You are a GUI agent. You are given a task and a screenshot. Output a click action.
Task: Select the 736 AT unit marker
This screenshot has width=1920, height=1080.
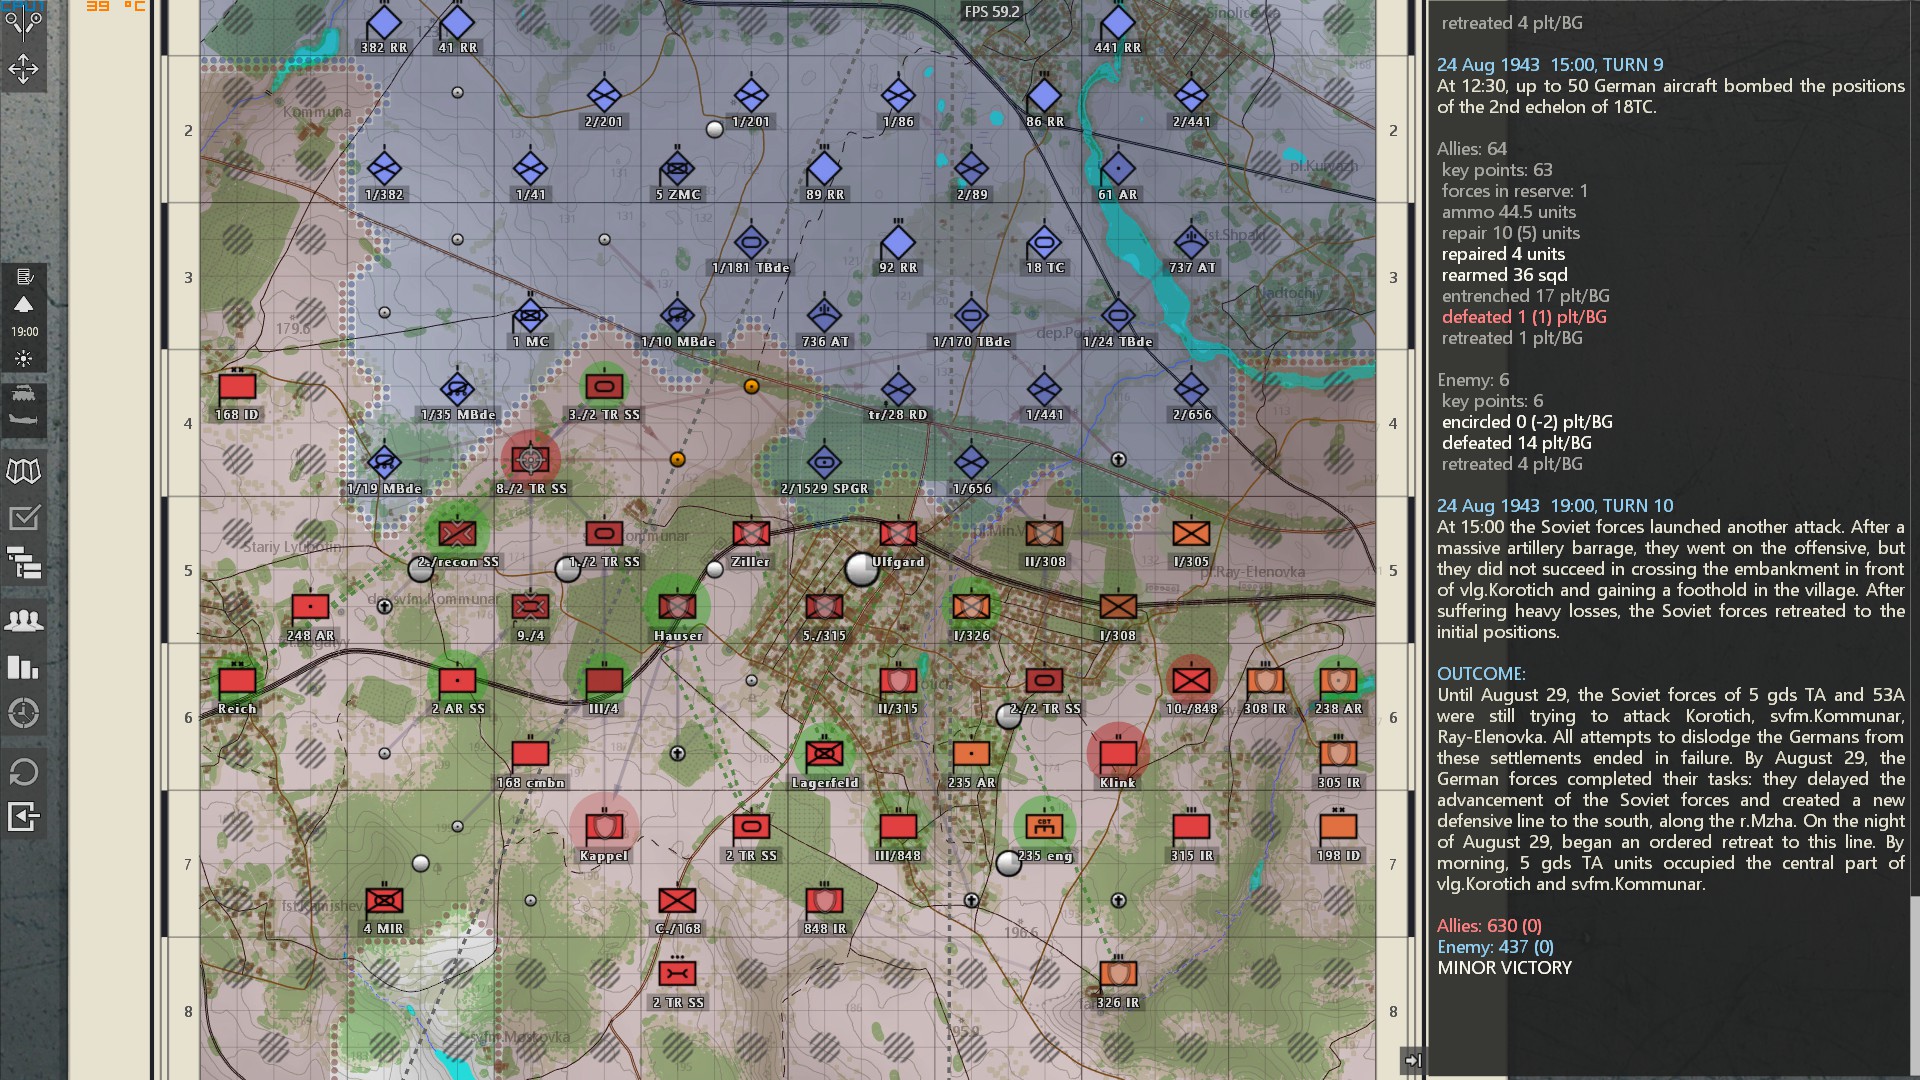[824, 316]
